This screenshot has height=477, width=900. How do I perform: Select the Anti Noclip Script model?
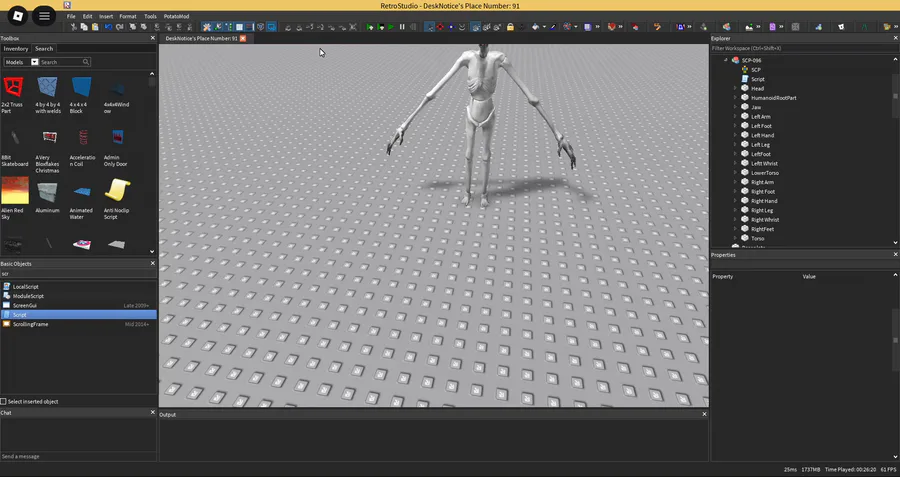point(117,198)
